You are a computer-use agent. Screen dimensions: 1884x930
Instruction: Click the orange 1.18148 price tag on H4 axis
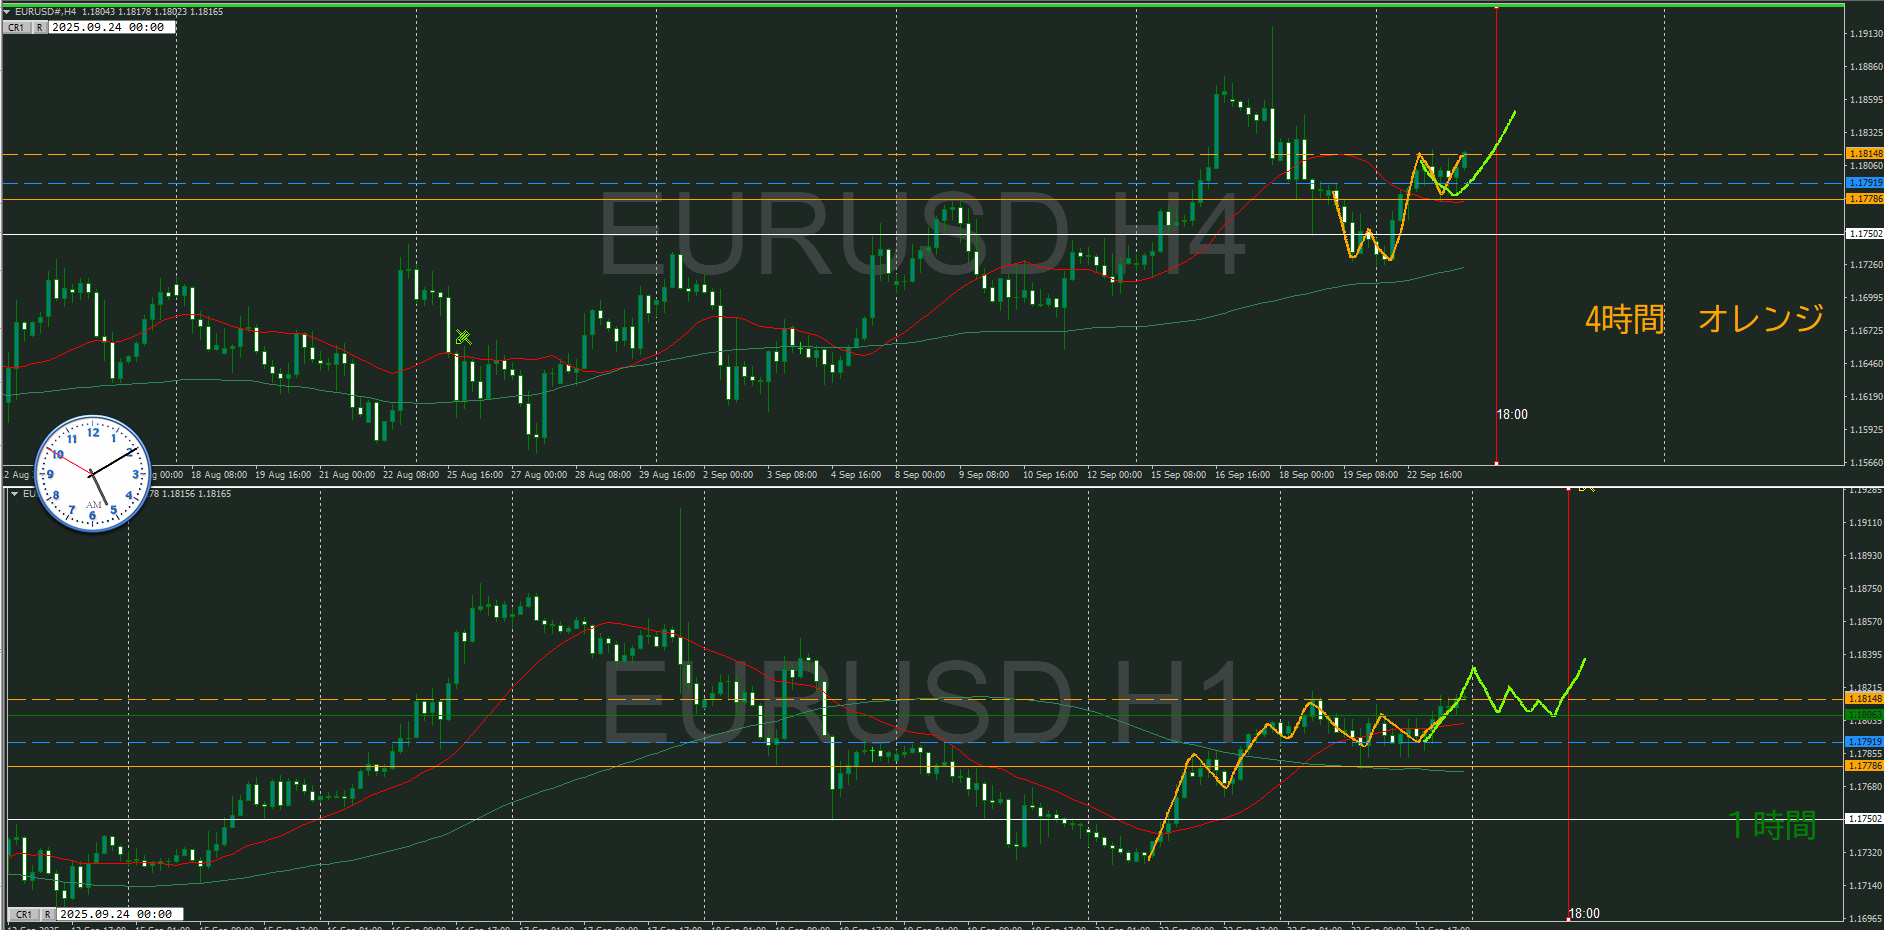[1864, 154]
